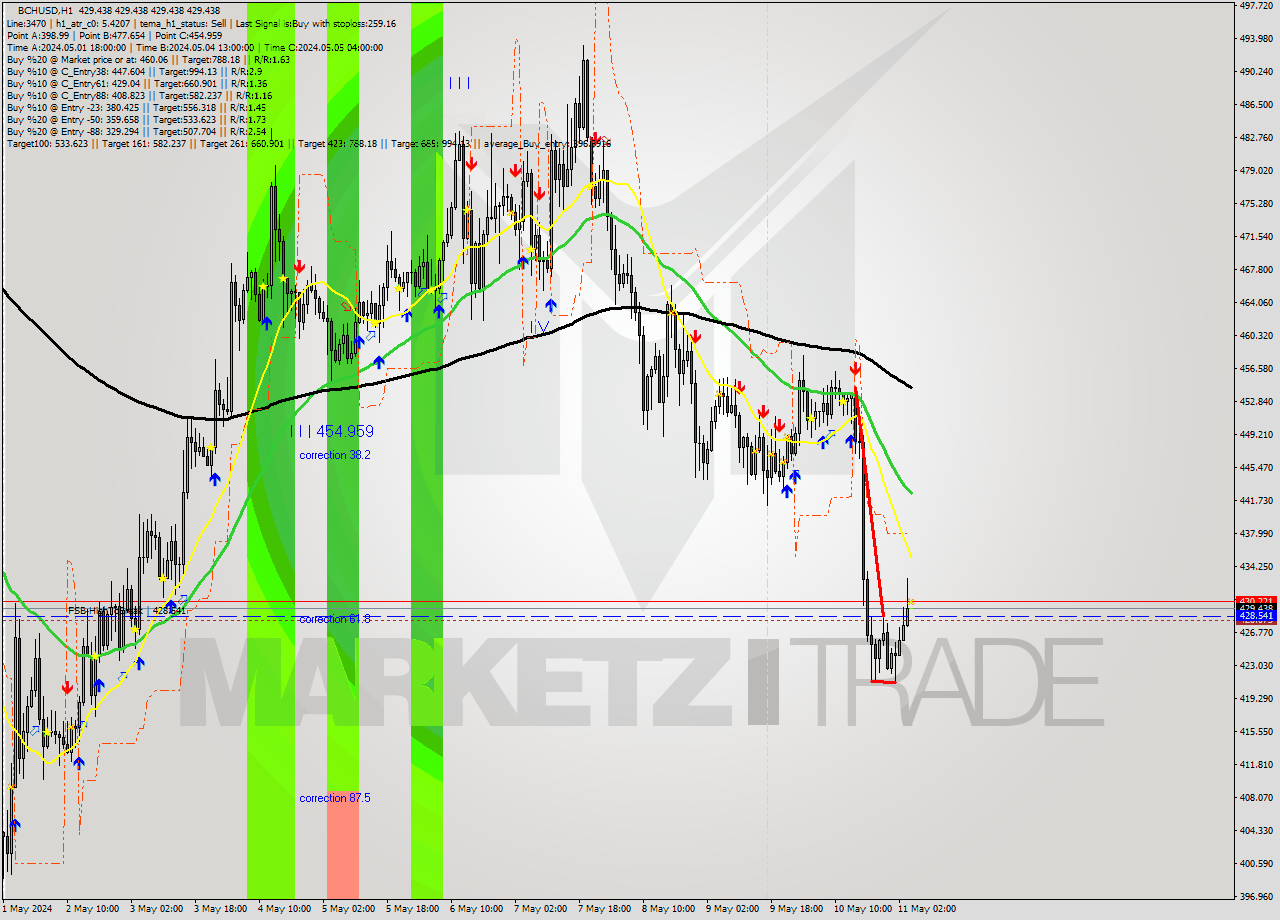Click 'Time B:2024.05.04 13:00:00' text
Viewport: 1280px width, 920px height.
pos(195,47)
